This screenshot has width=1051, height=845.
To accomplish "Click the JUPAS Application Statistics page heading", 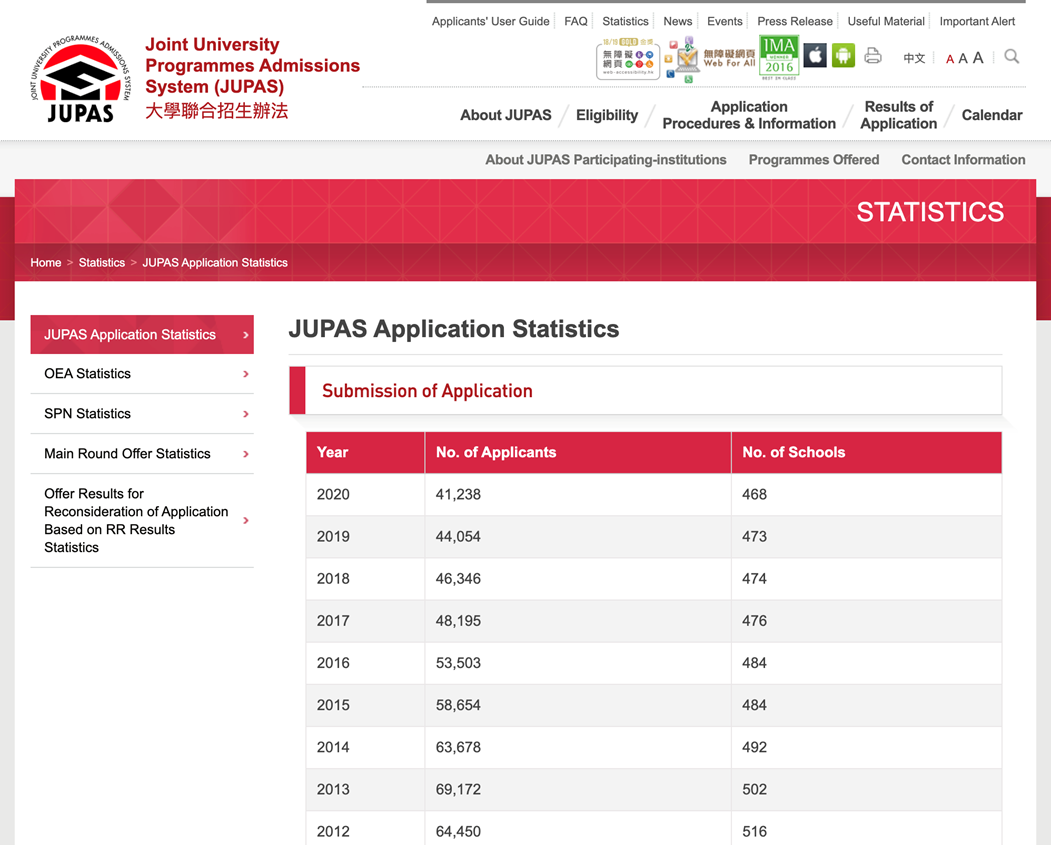I will [x=454, y=329].
